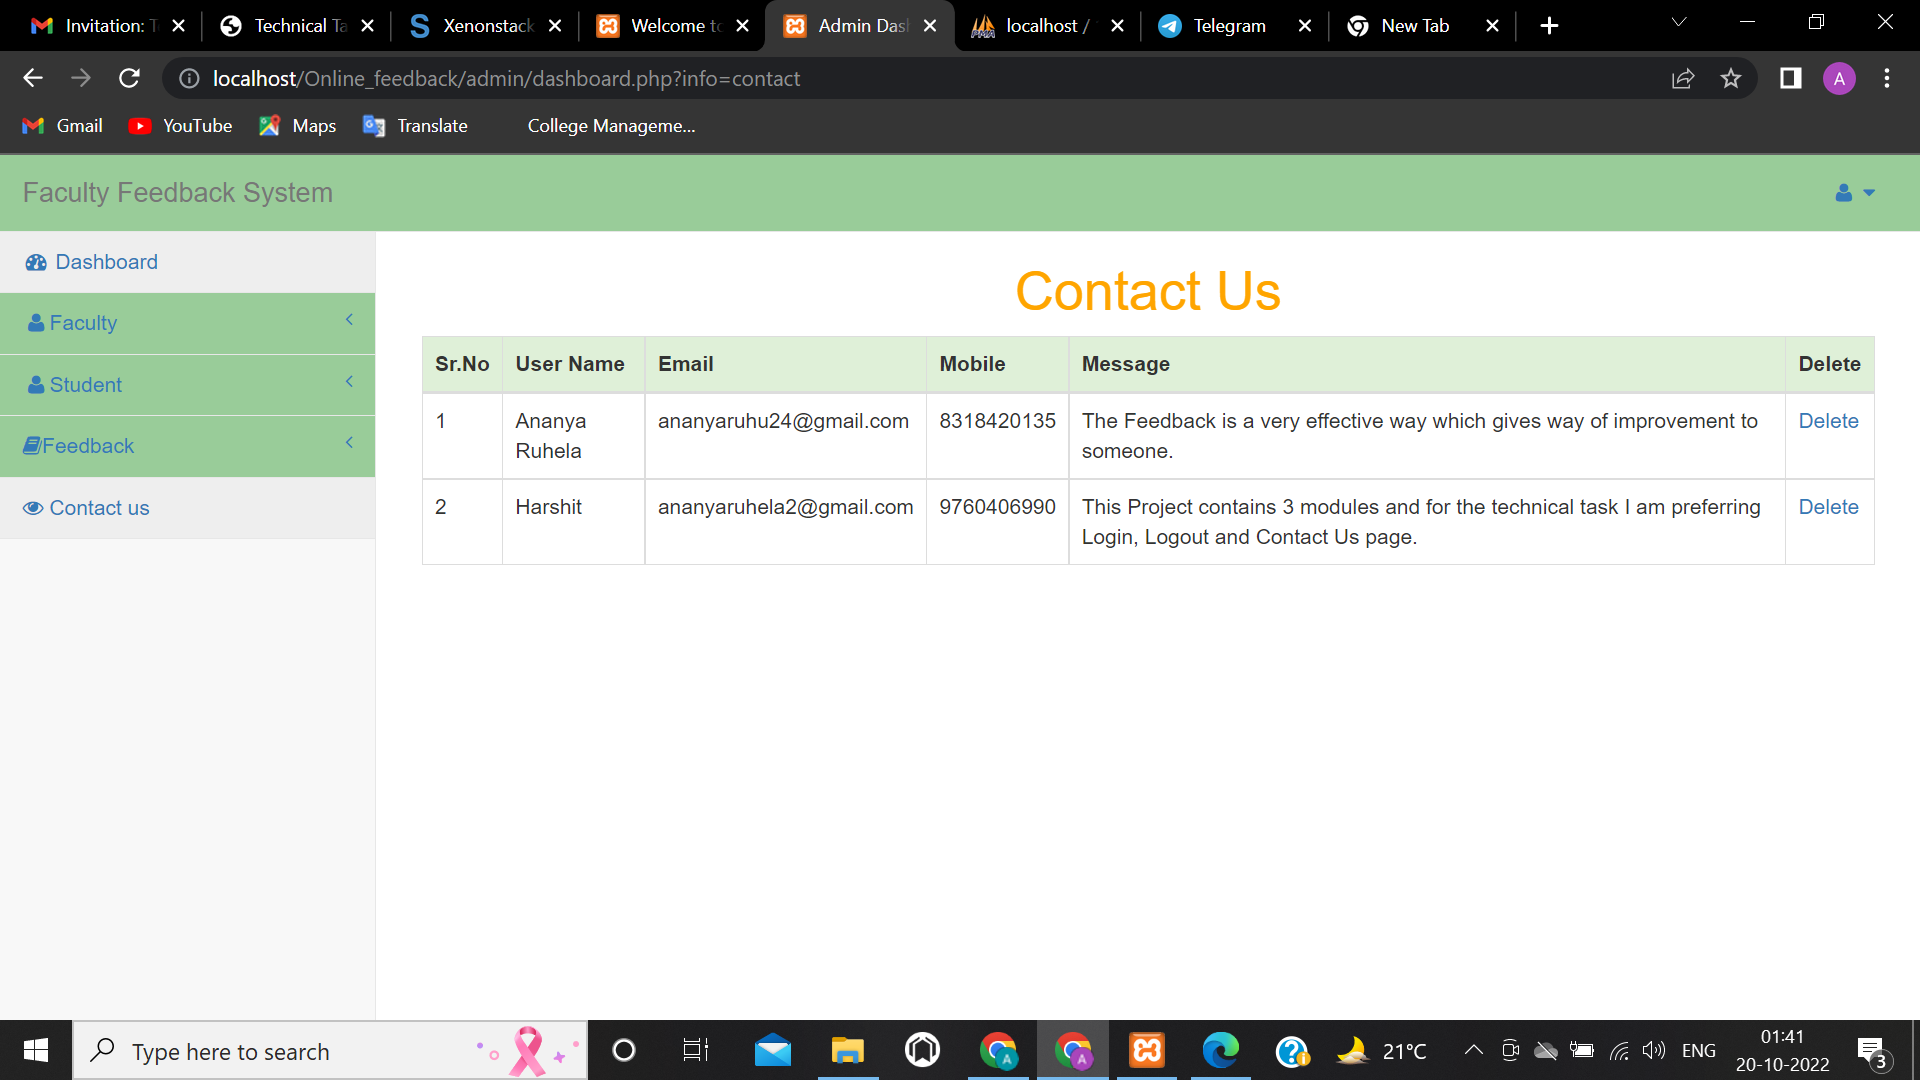Click the eye icon next to Contact us
Viewport: 1920px width, 1080px height.
coord(33,507)
